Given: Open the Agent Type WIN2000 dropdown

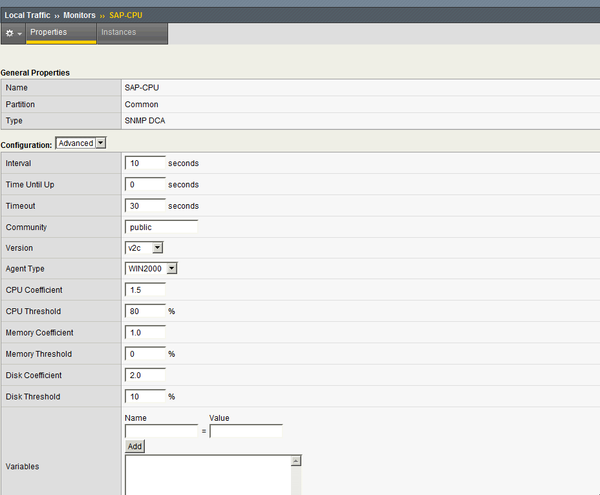Looking at the screenshot, I should click(151, 269).
